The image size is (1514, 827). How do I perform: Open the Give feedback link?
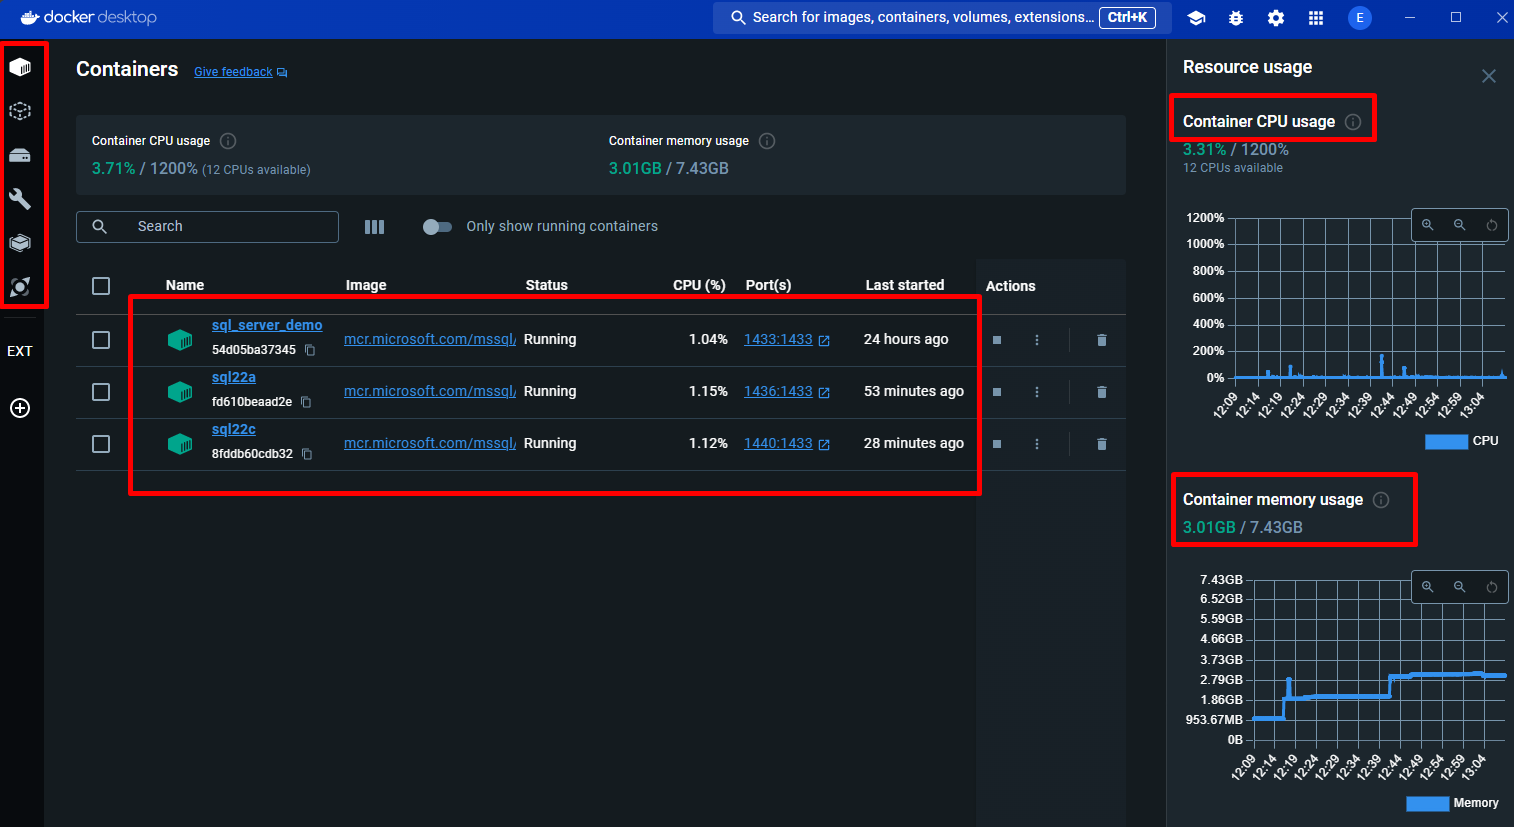click(240, 72)
